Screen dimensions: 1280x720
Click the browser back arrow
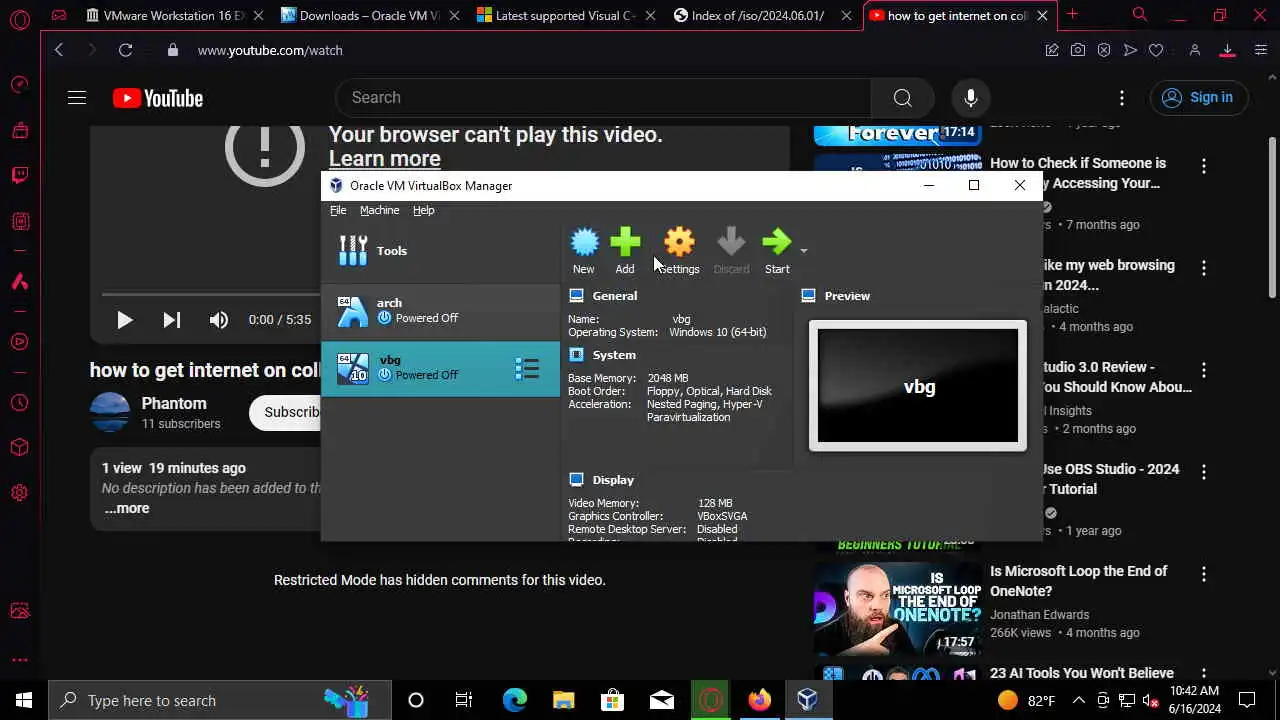(x=59, y=50)
